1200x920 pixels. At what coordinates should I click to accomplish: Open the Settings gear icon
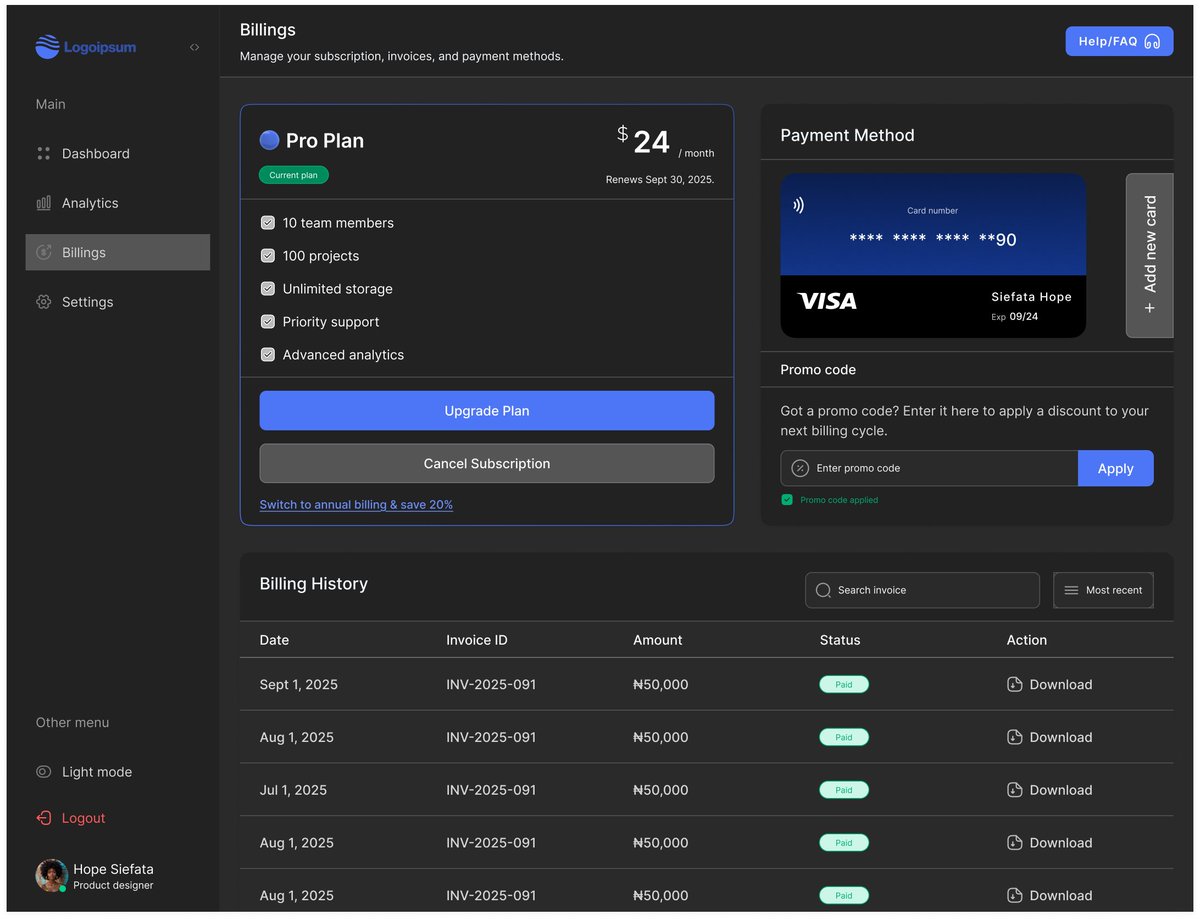coord(42,301)
